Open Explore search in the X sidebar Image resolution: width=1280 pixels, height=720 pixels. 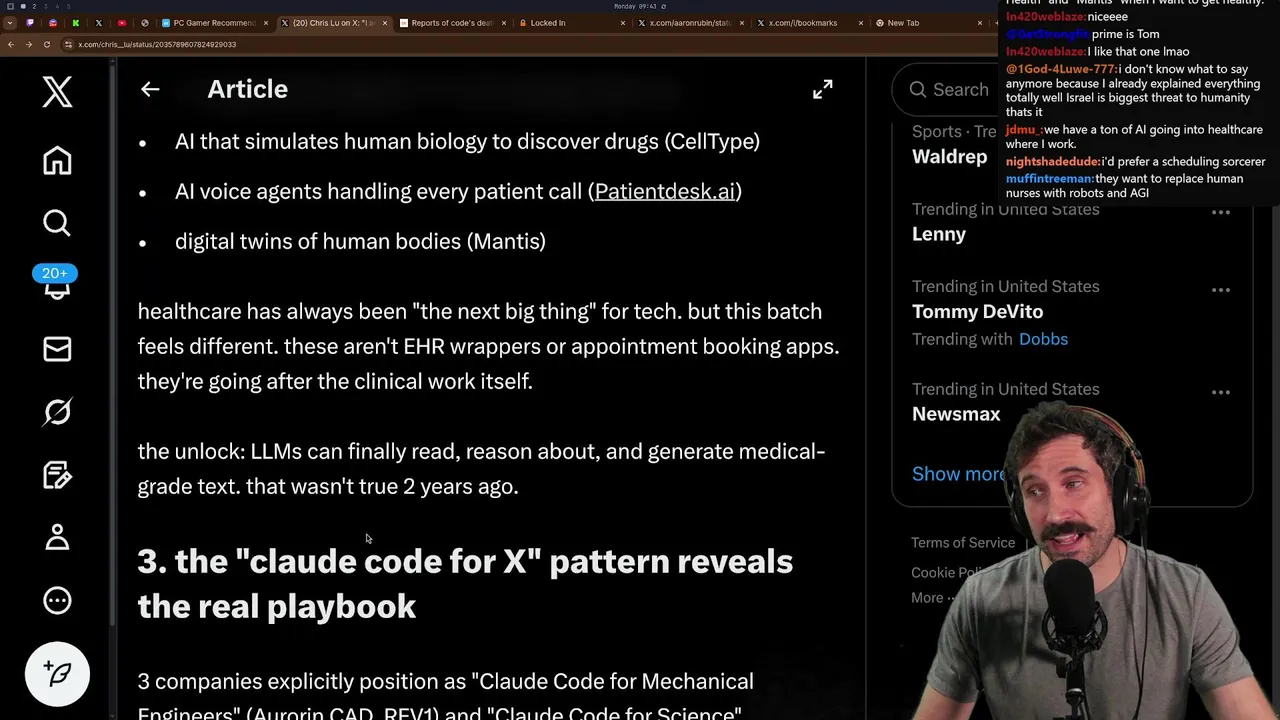pos(57,222)
